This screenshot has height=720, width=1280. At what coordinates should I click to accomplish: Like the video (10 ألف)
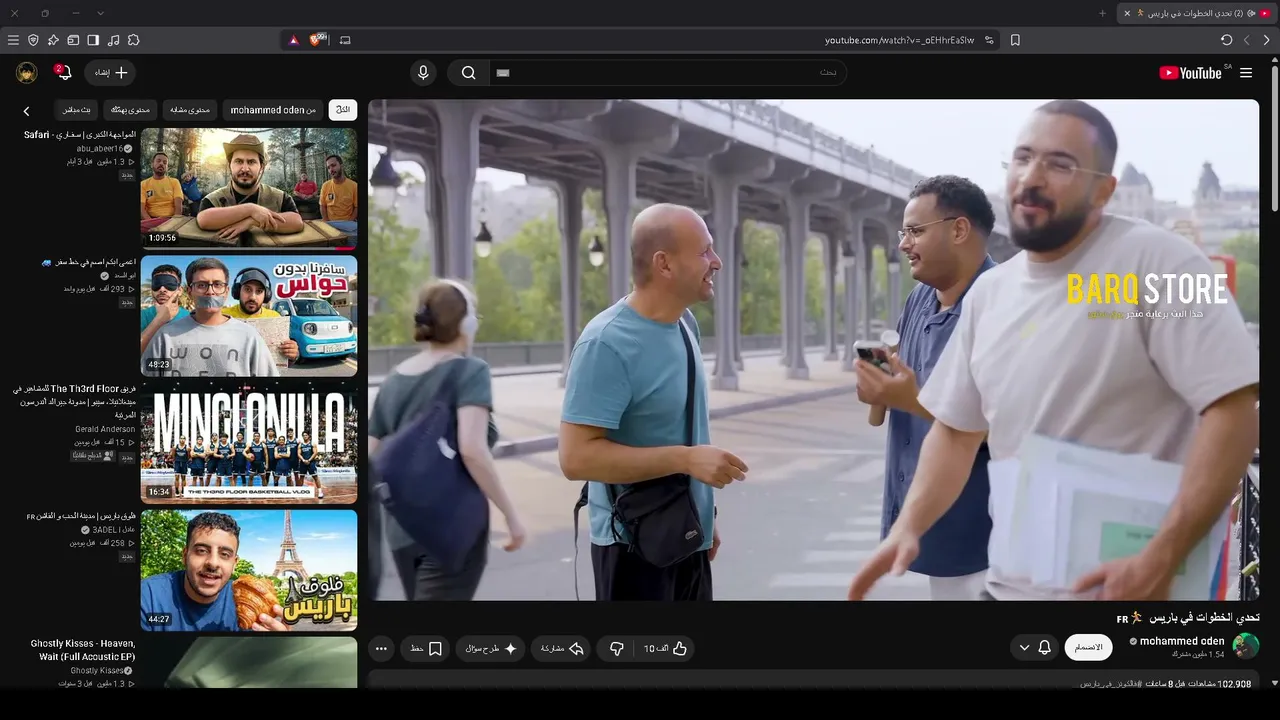[x=665, y=648]
